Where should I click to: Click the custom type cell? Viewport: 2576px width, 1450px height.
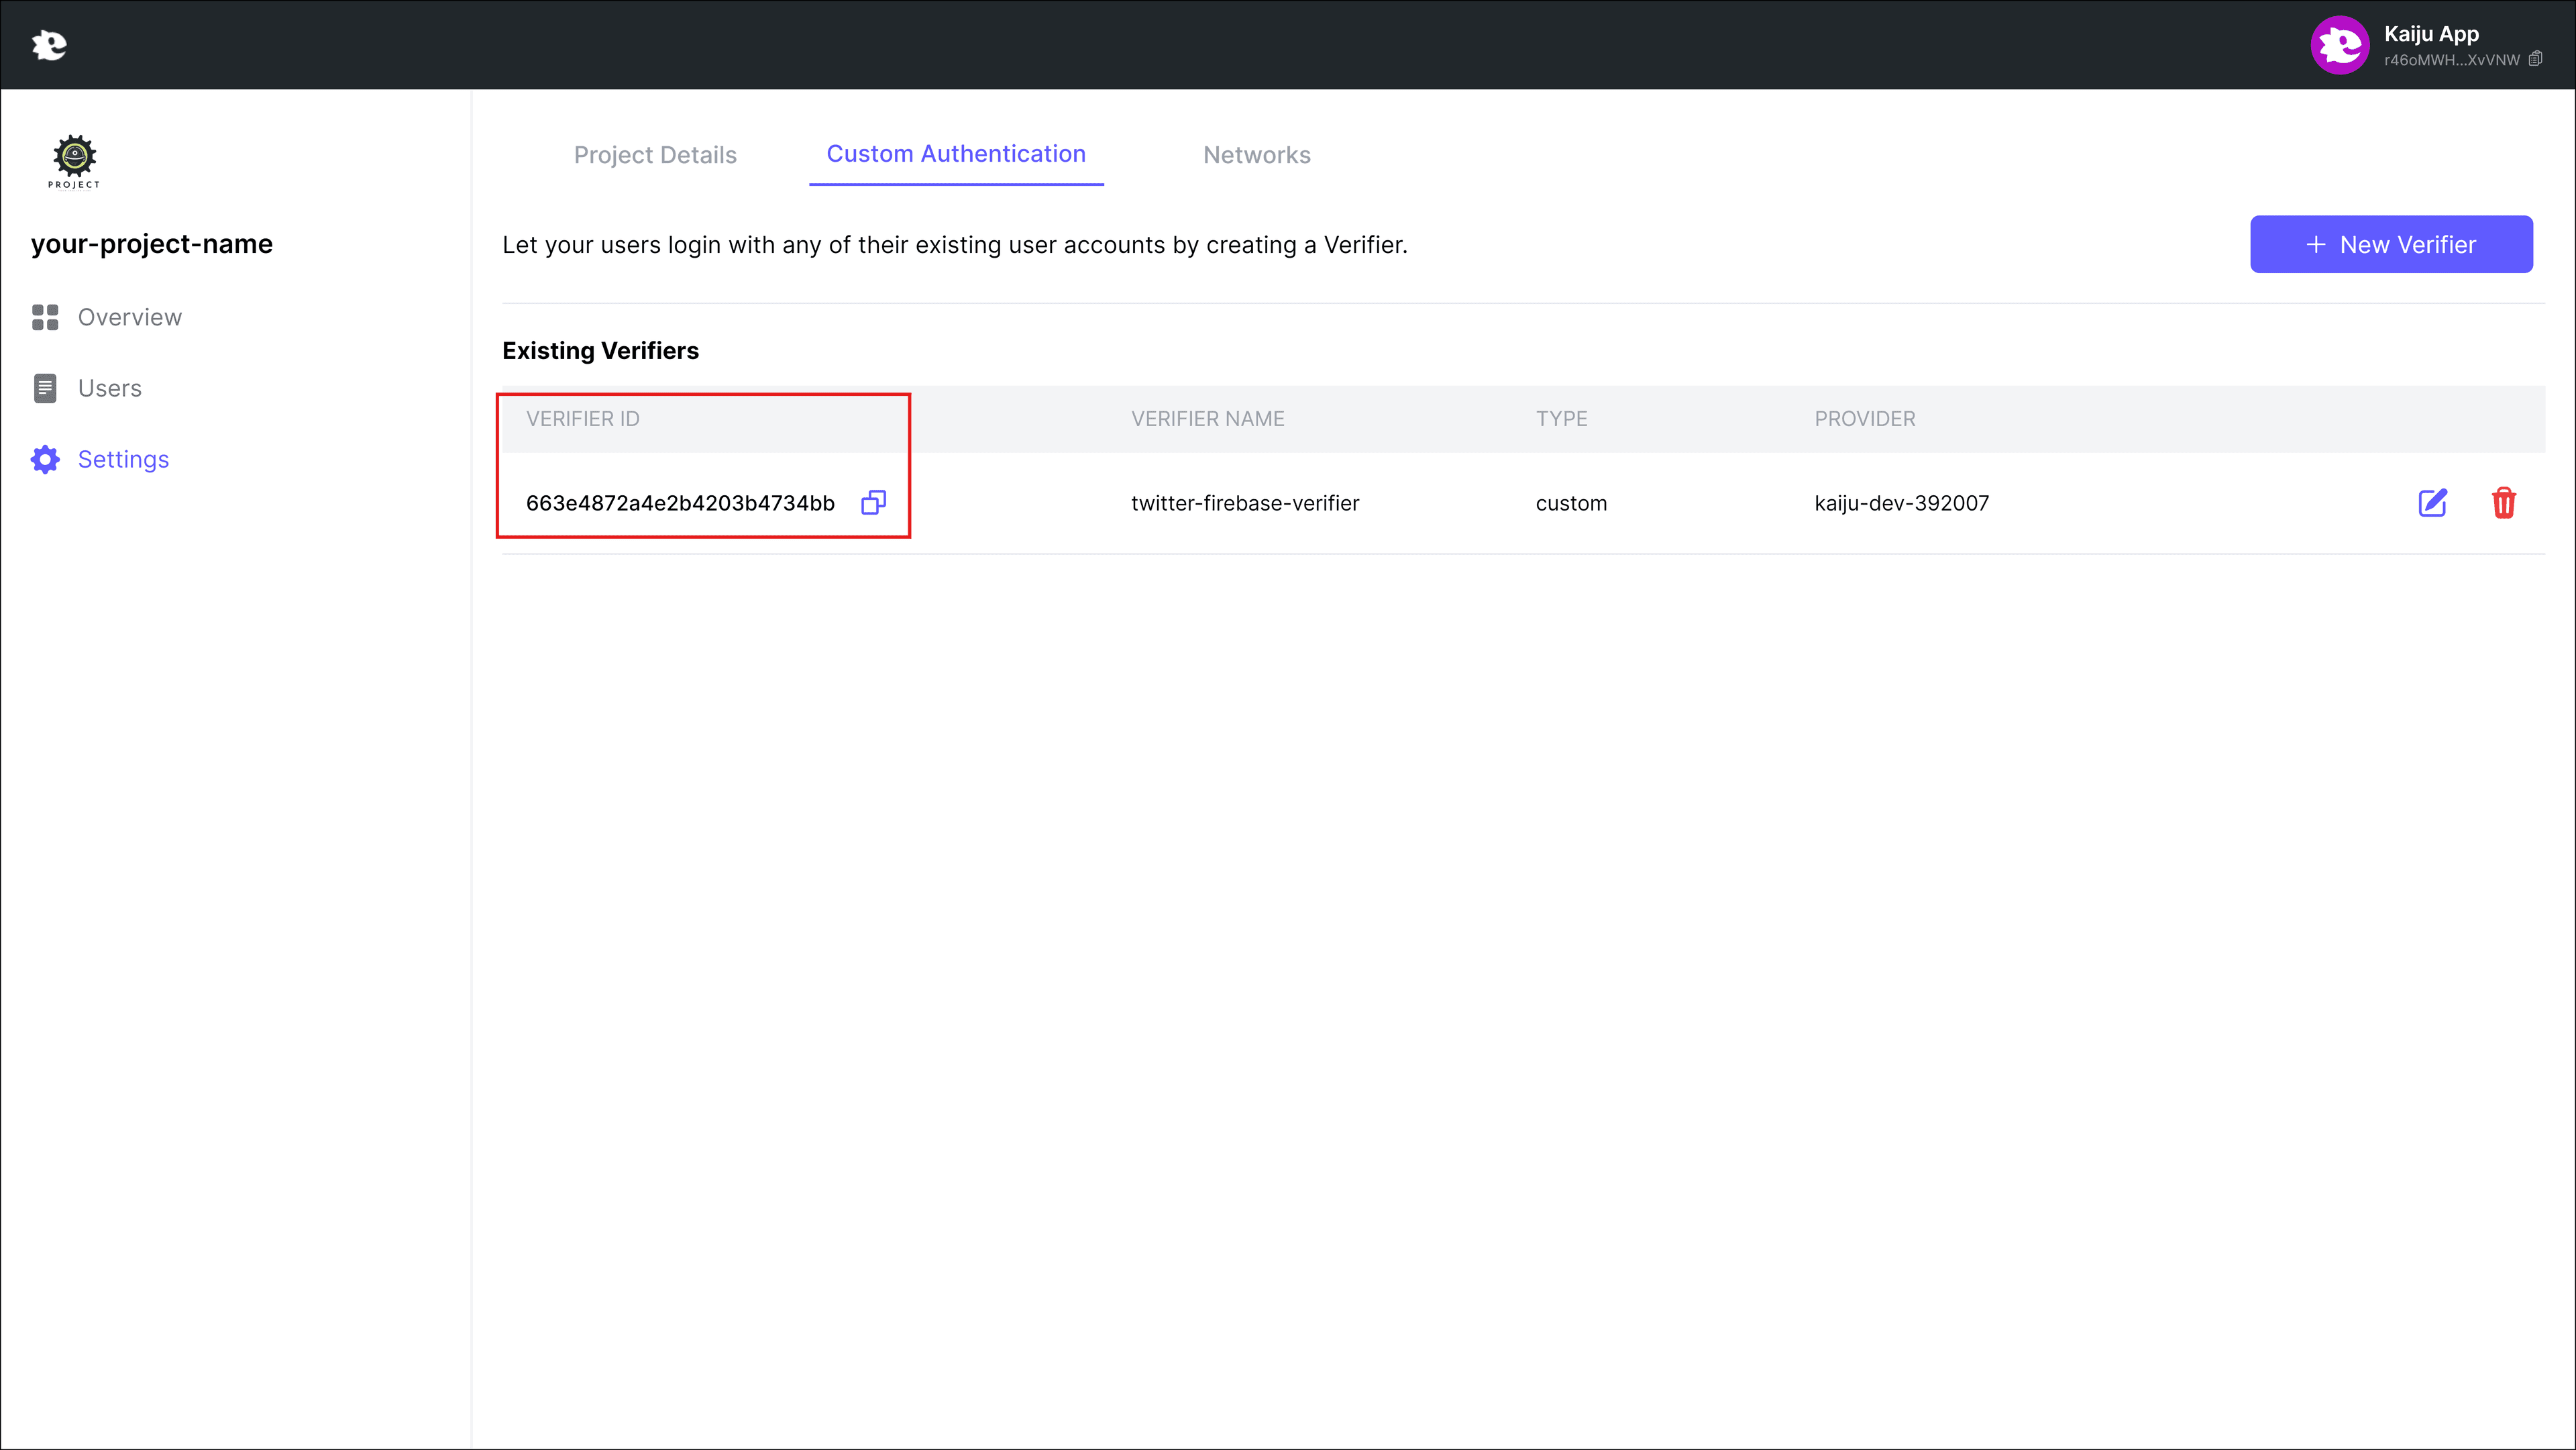coord(1571,503)
